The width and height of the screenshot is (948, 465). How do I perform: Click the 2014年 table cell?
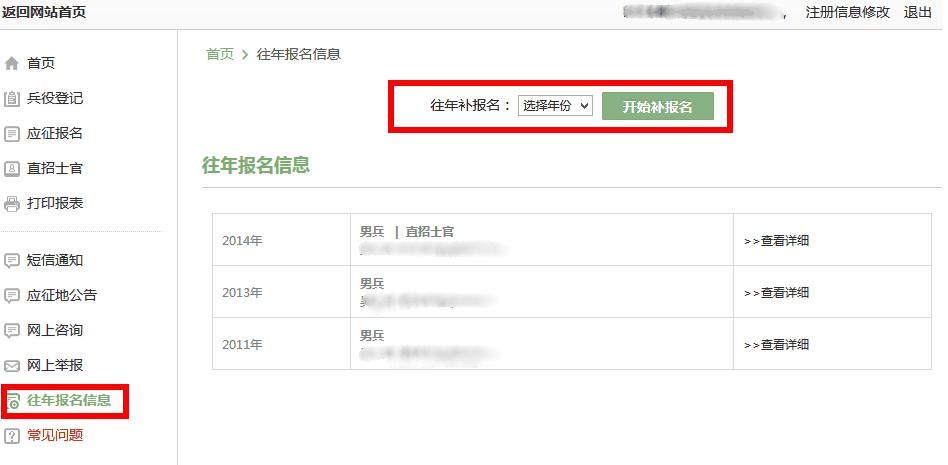281,240
